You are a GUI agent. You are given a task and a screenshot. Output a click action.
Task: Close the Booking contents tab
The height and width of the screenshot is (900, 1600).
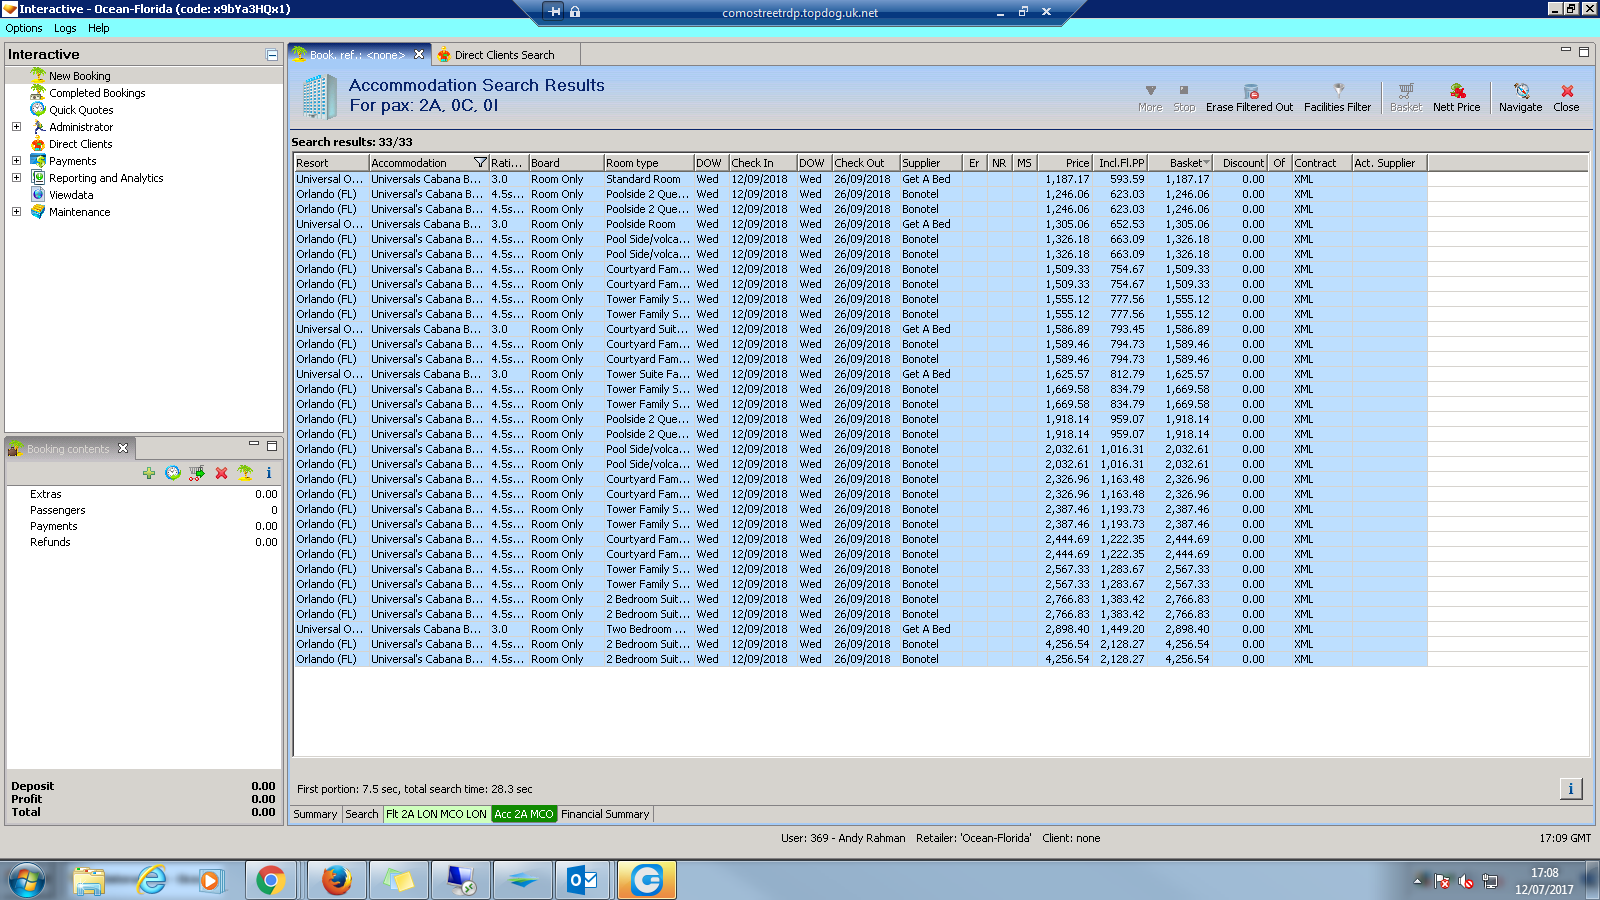[x=123, y=448]
